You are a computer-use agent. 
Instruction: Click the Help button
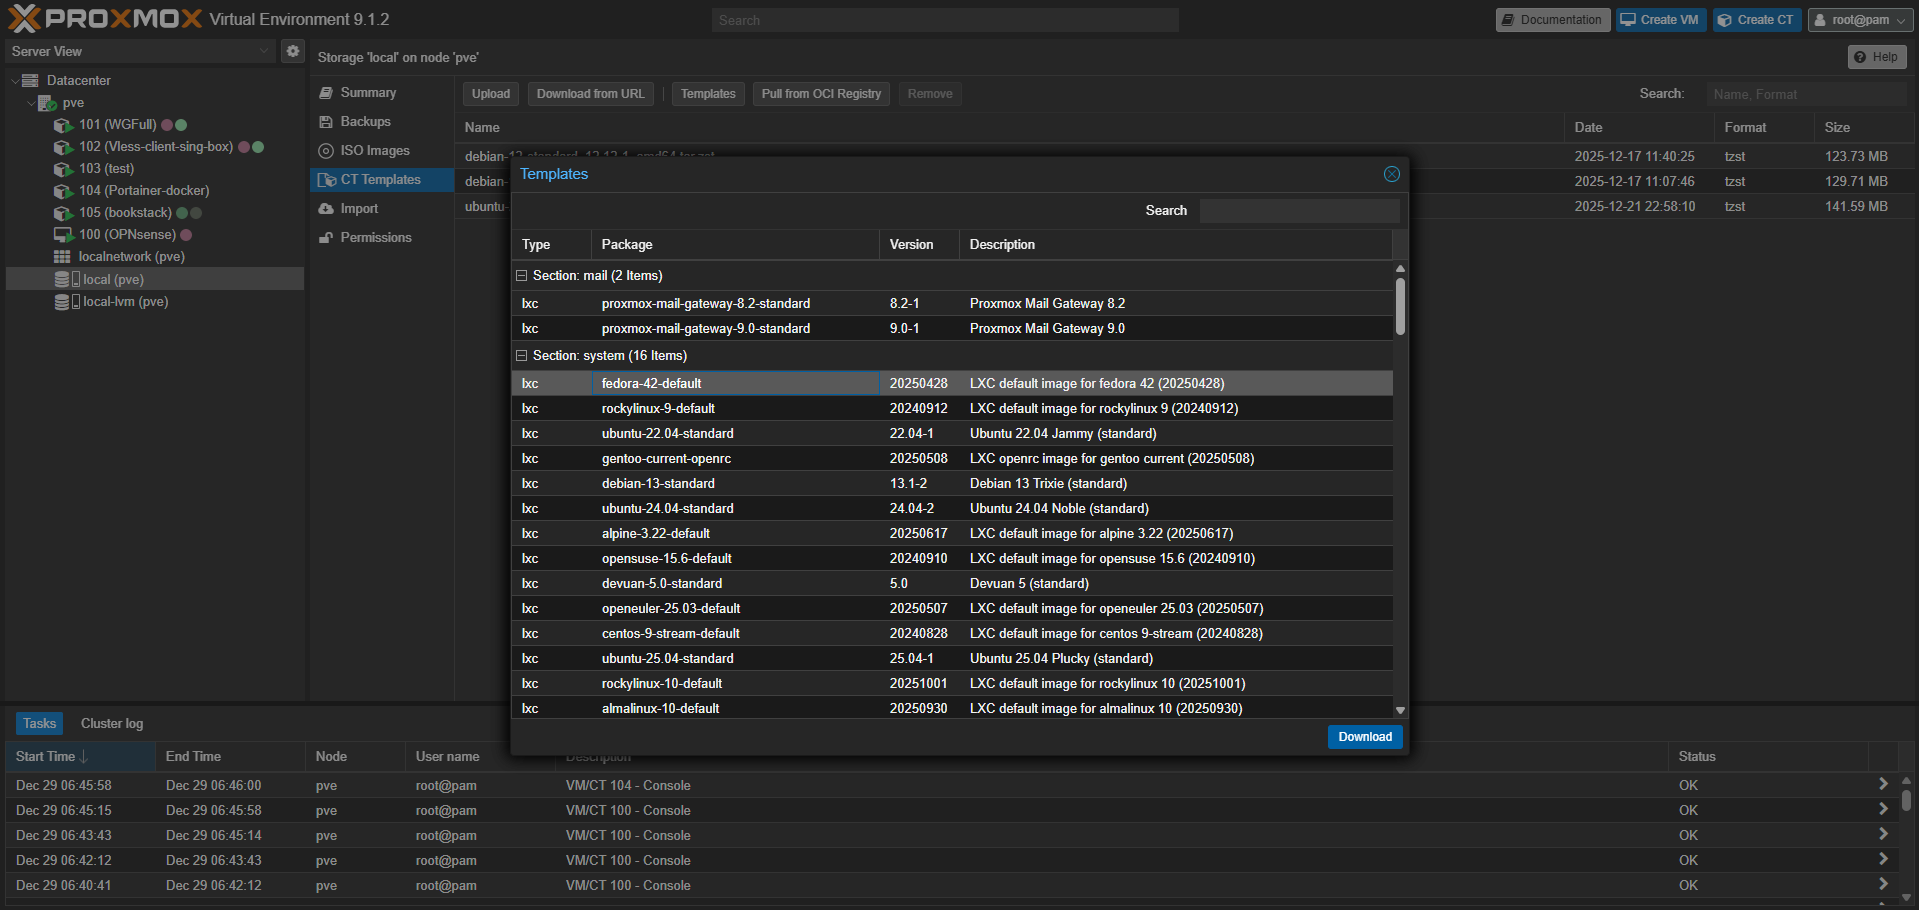1876,57
